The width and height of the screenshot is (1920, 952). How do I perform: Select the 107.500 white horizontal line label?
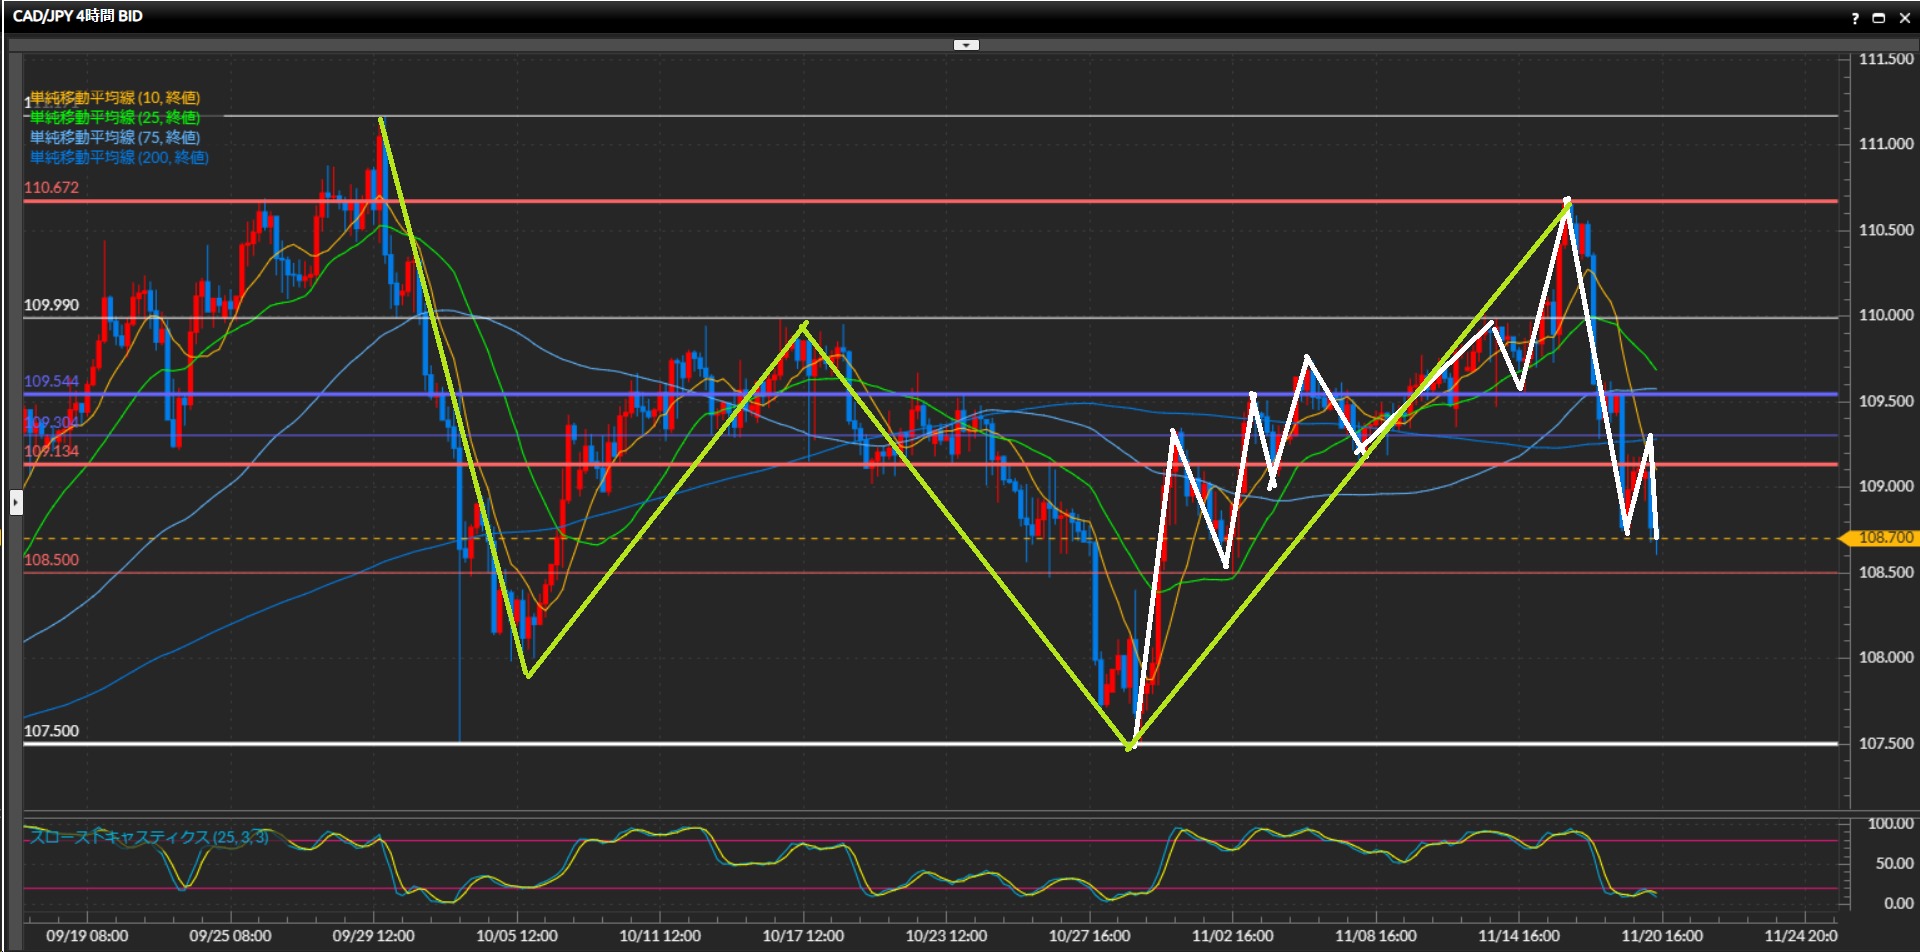(x=51, y=731)
